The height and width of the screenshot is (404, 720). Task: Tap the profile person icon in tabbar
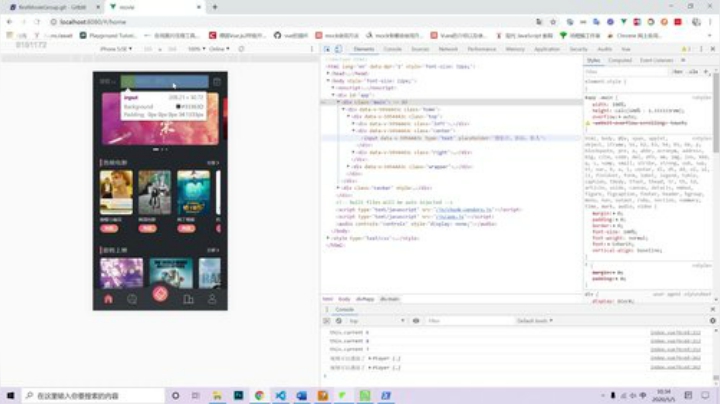(212, 299)
